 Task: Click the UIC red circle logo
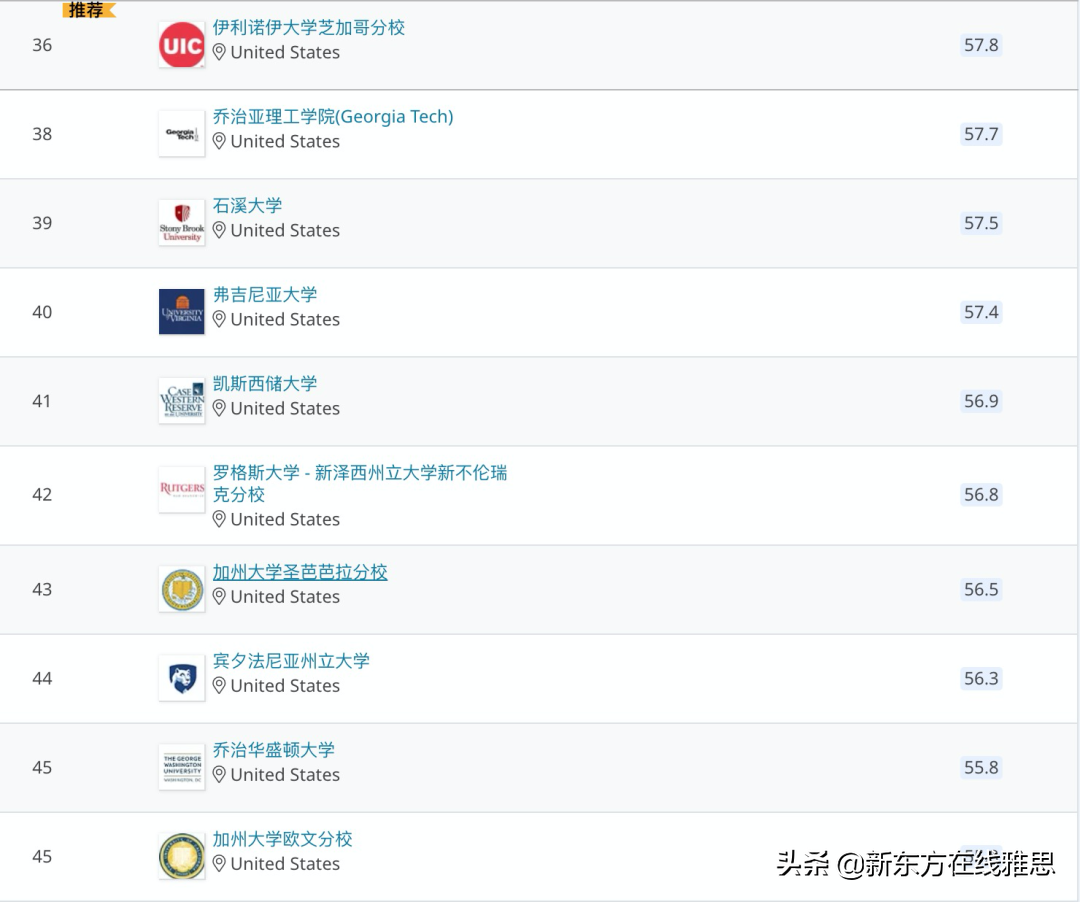(x=180, y=44)
